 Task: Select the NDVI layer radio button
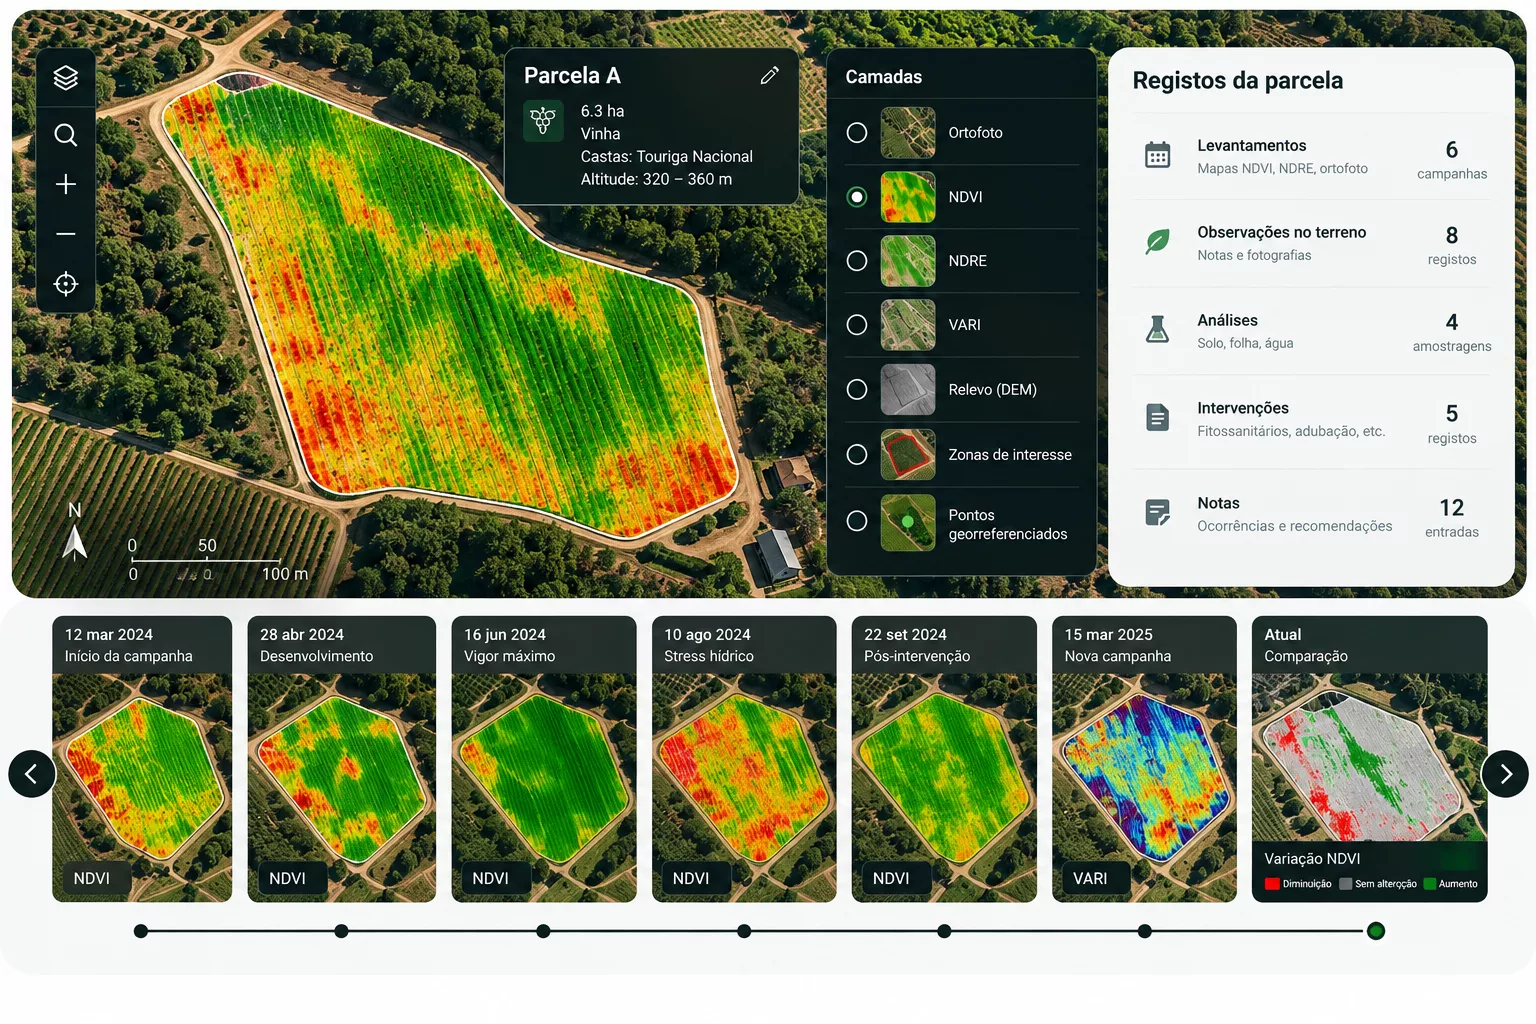(x=857, y=197)
